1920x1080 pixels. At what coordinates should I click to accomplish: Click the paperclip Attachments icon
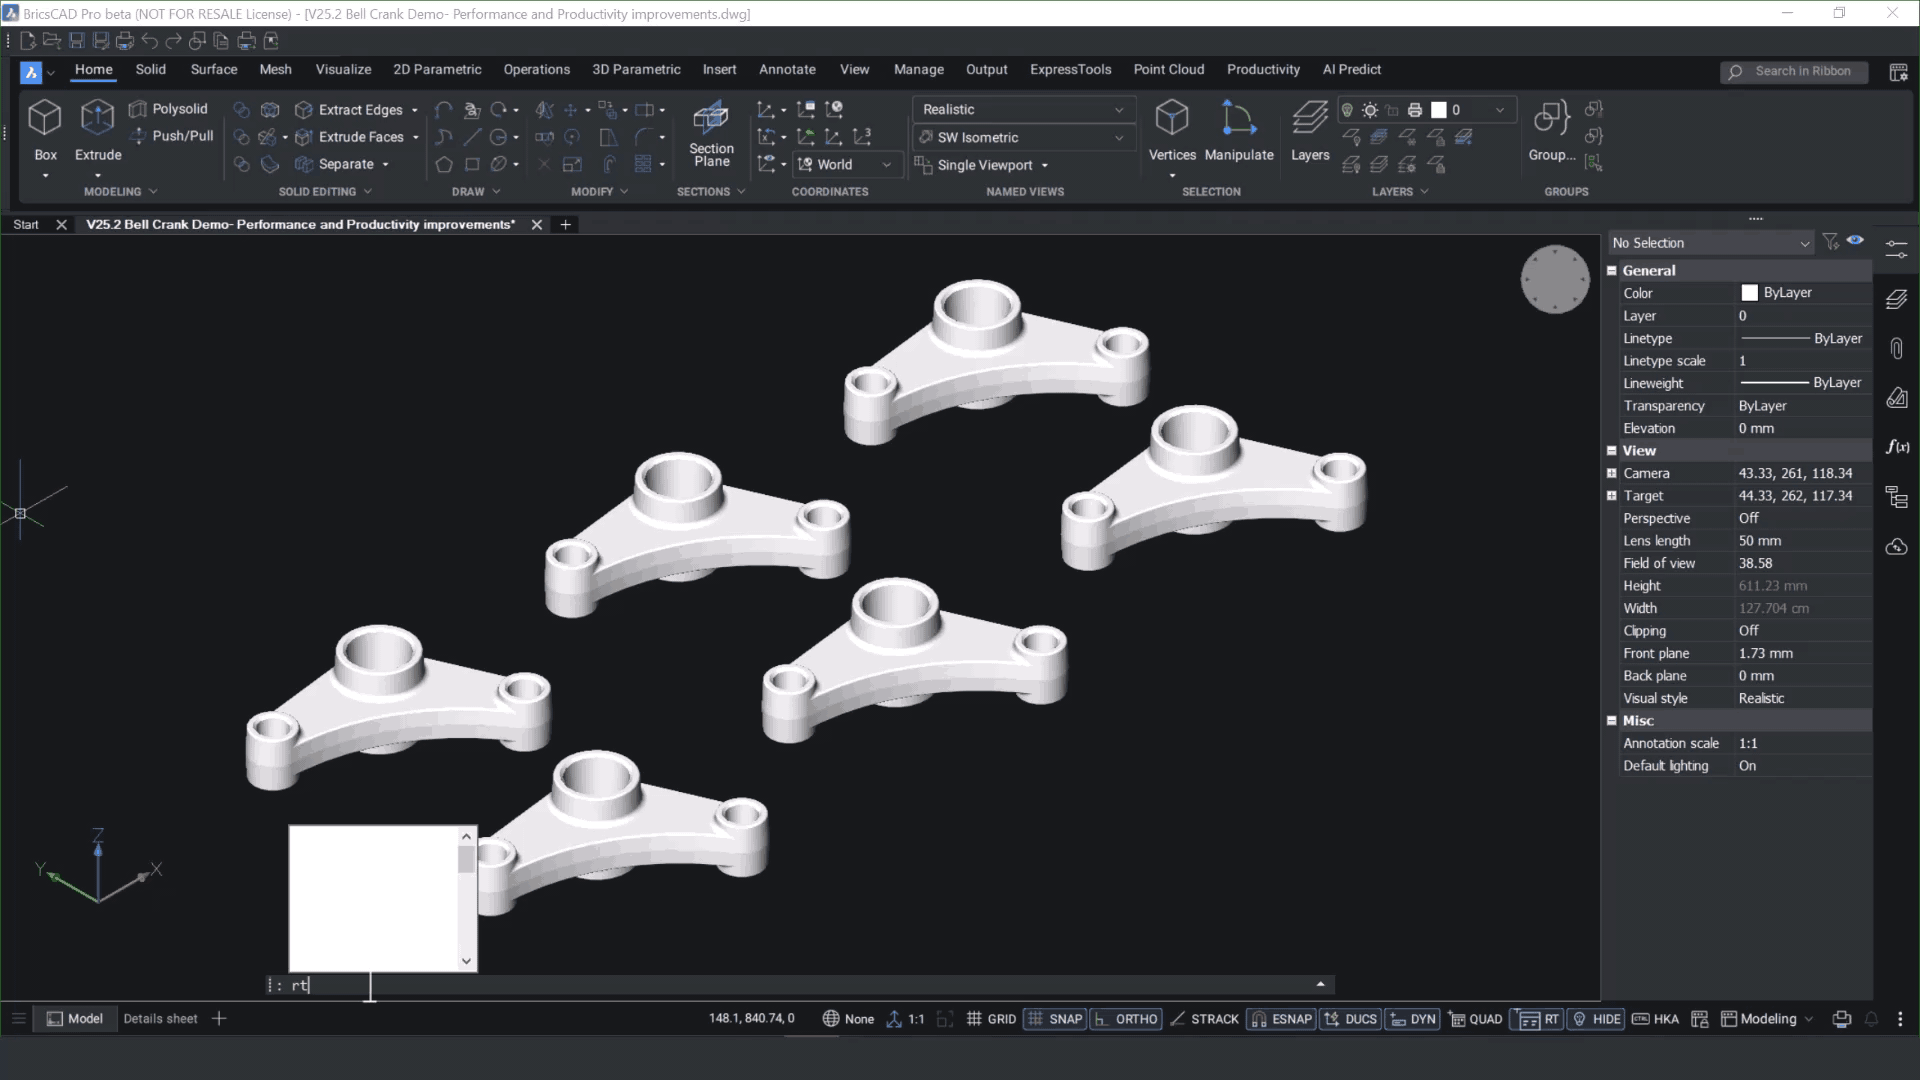[x=1897, y=348]
